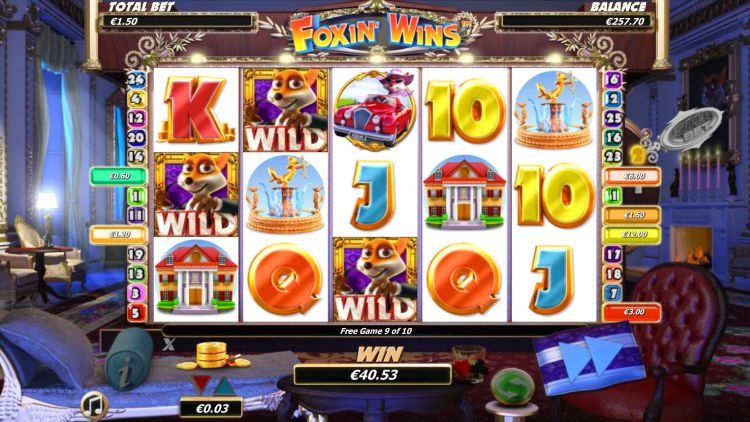The width and height of the screenshot is (750, 422).
Task: Select payline 5 marker on left
Action: pos(136,313)
